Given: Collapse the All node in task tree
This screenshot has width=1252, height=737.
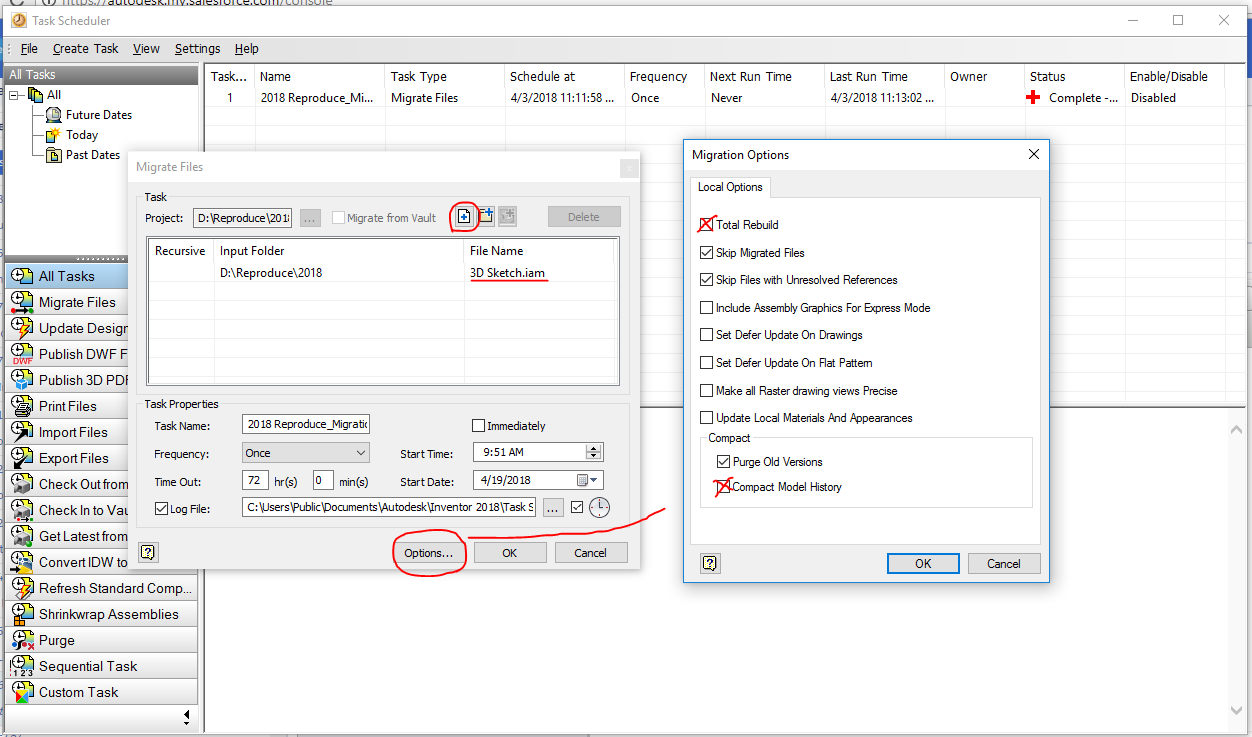Looking at the screenshot, I should 15,95.
